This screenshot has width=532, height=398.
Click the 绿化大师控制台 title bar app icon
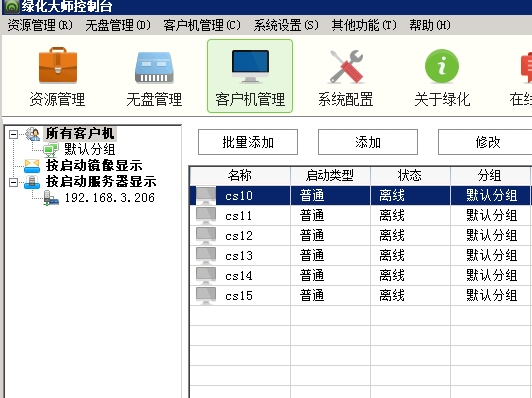pyautogui.click(x=11, y=6)
